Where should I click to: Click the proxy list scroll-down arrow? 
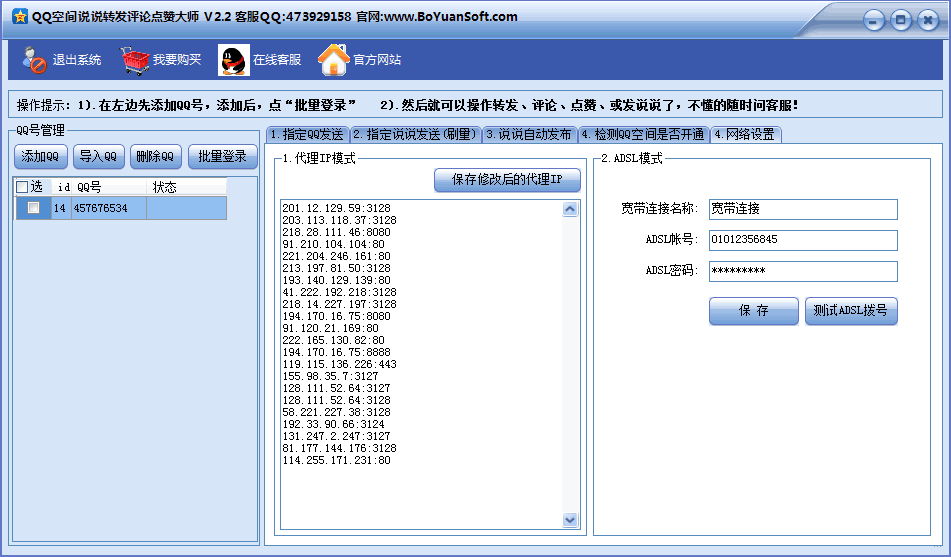click(570, 519)
